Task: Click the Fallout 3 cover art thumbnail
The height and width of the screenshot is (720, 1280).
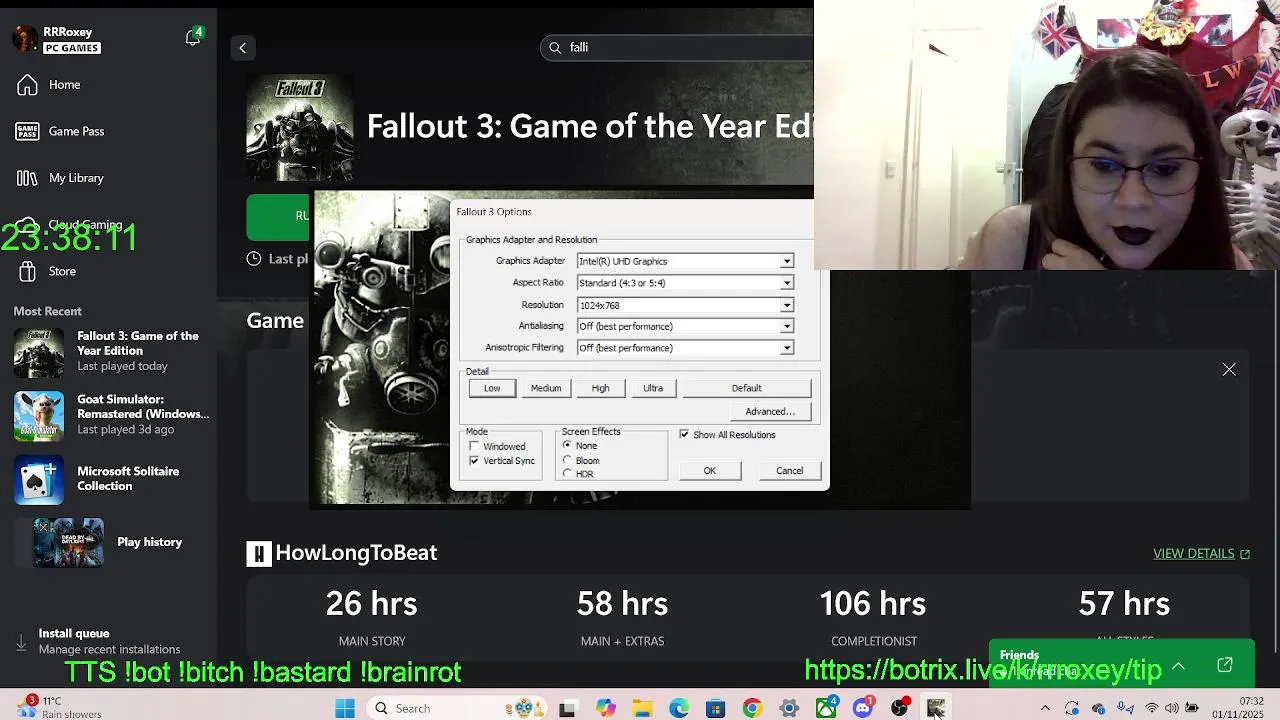Action: pos(300,128)
